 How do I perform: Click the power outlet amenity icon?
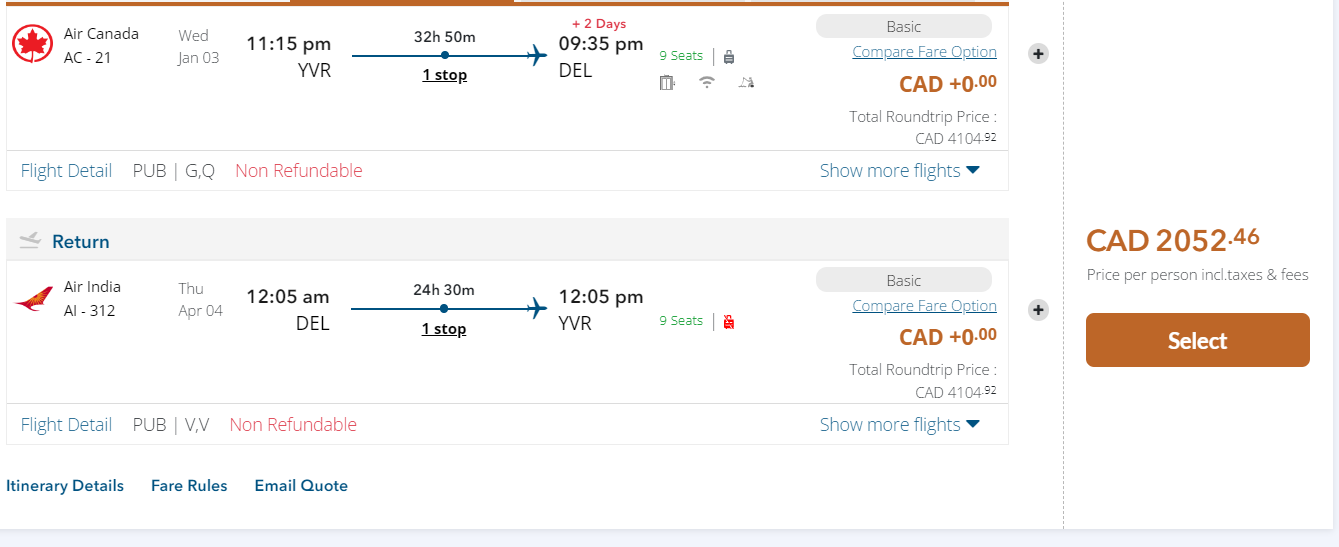click(x=667, y=83)
